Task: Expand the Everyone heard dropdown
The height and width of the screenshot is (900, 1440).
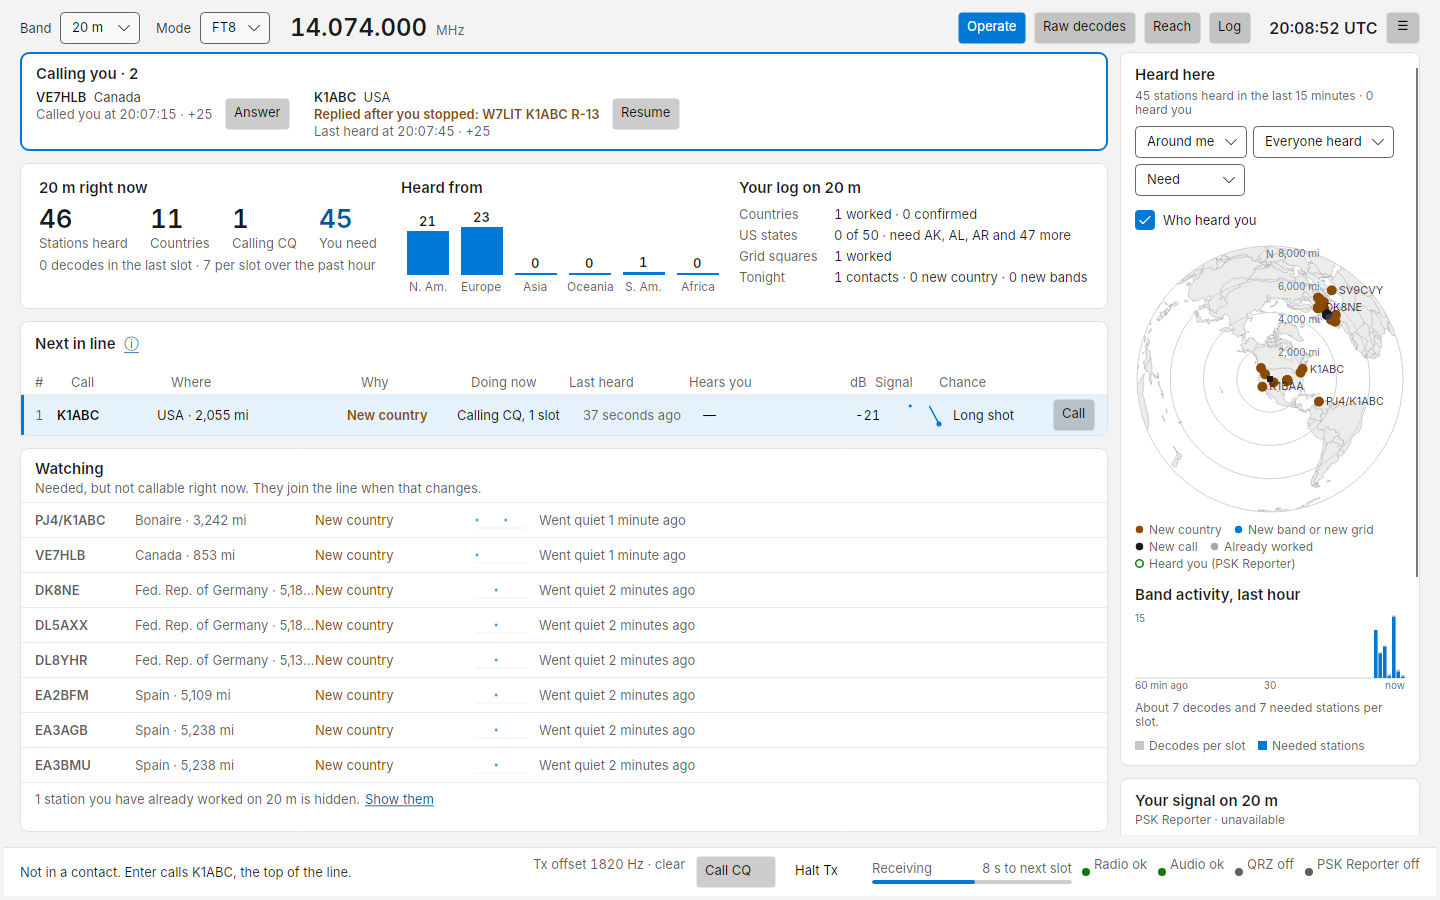Action: click(x=1323, y=142)
